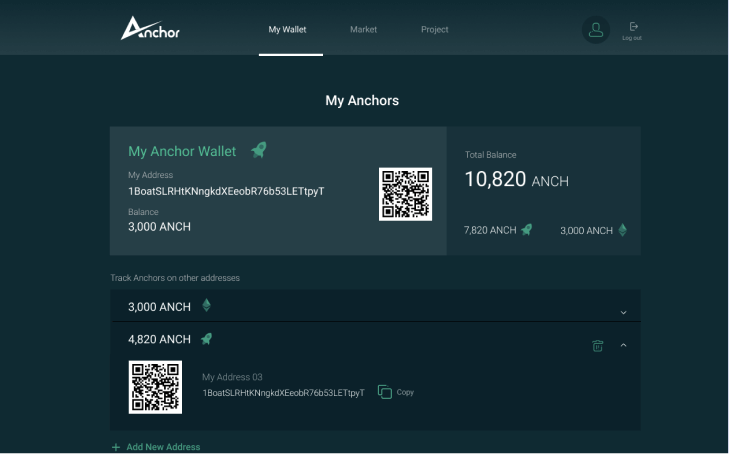Click the 7,820 ANCH balance value
729x454 pixels.
(x=490, y=230)
